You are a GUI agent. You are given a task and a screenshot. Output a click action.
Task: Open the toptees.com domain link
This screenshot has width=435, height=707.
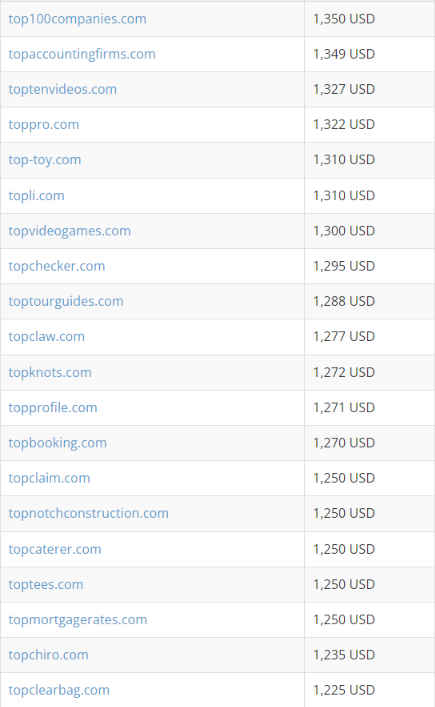tap(46, 584)
